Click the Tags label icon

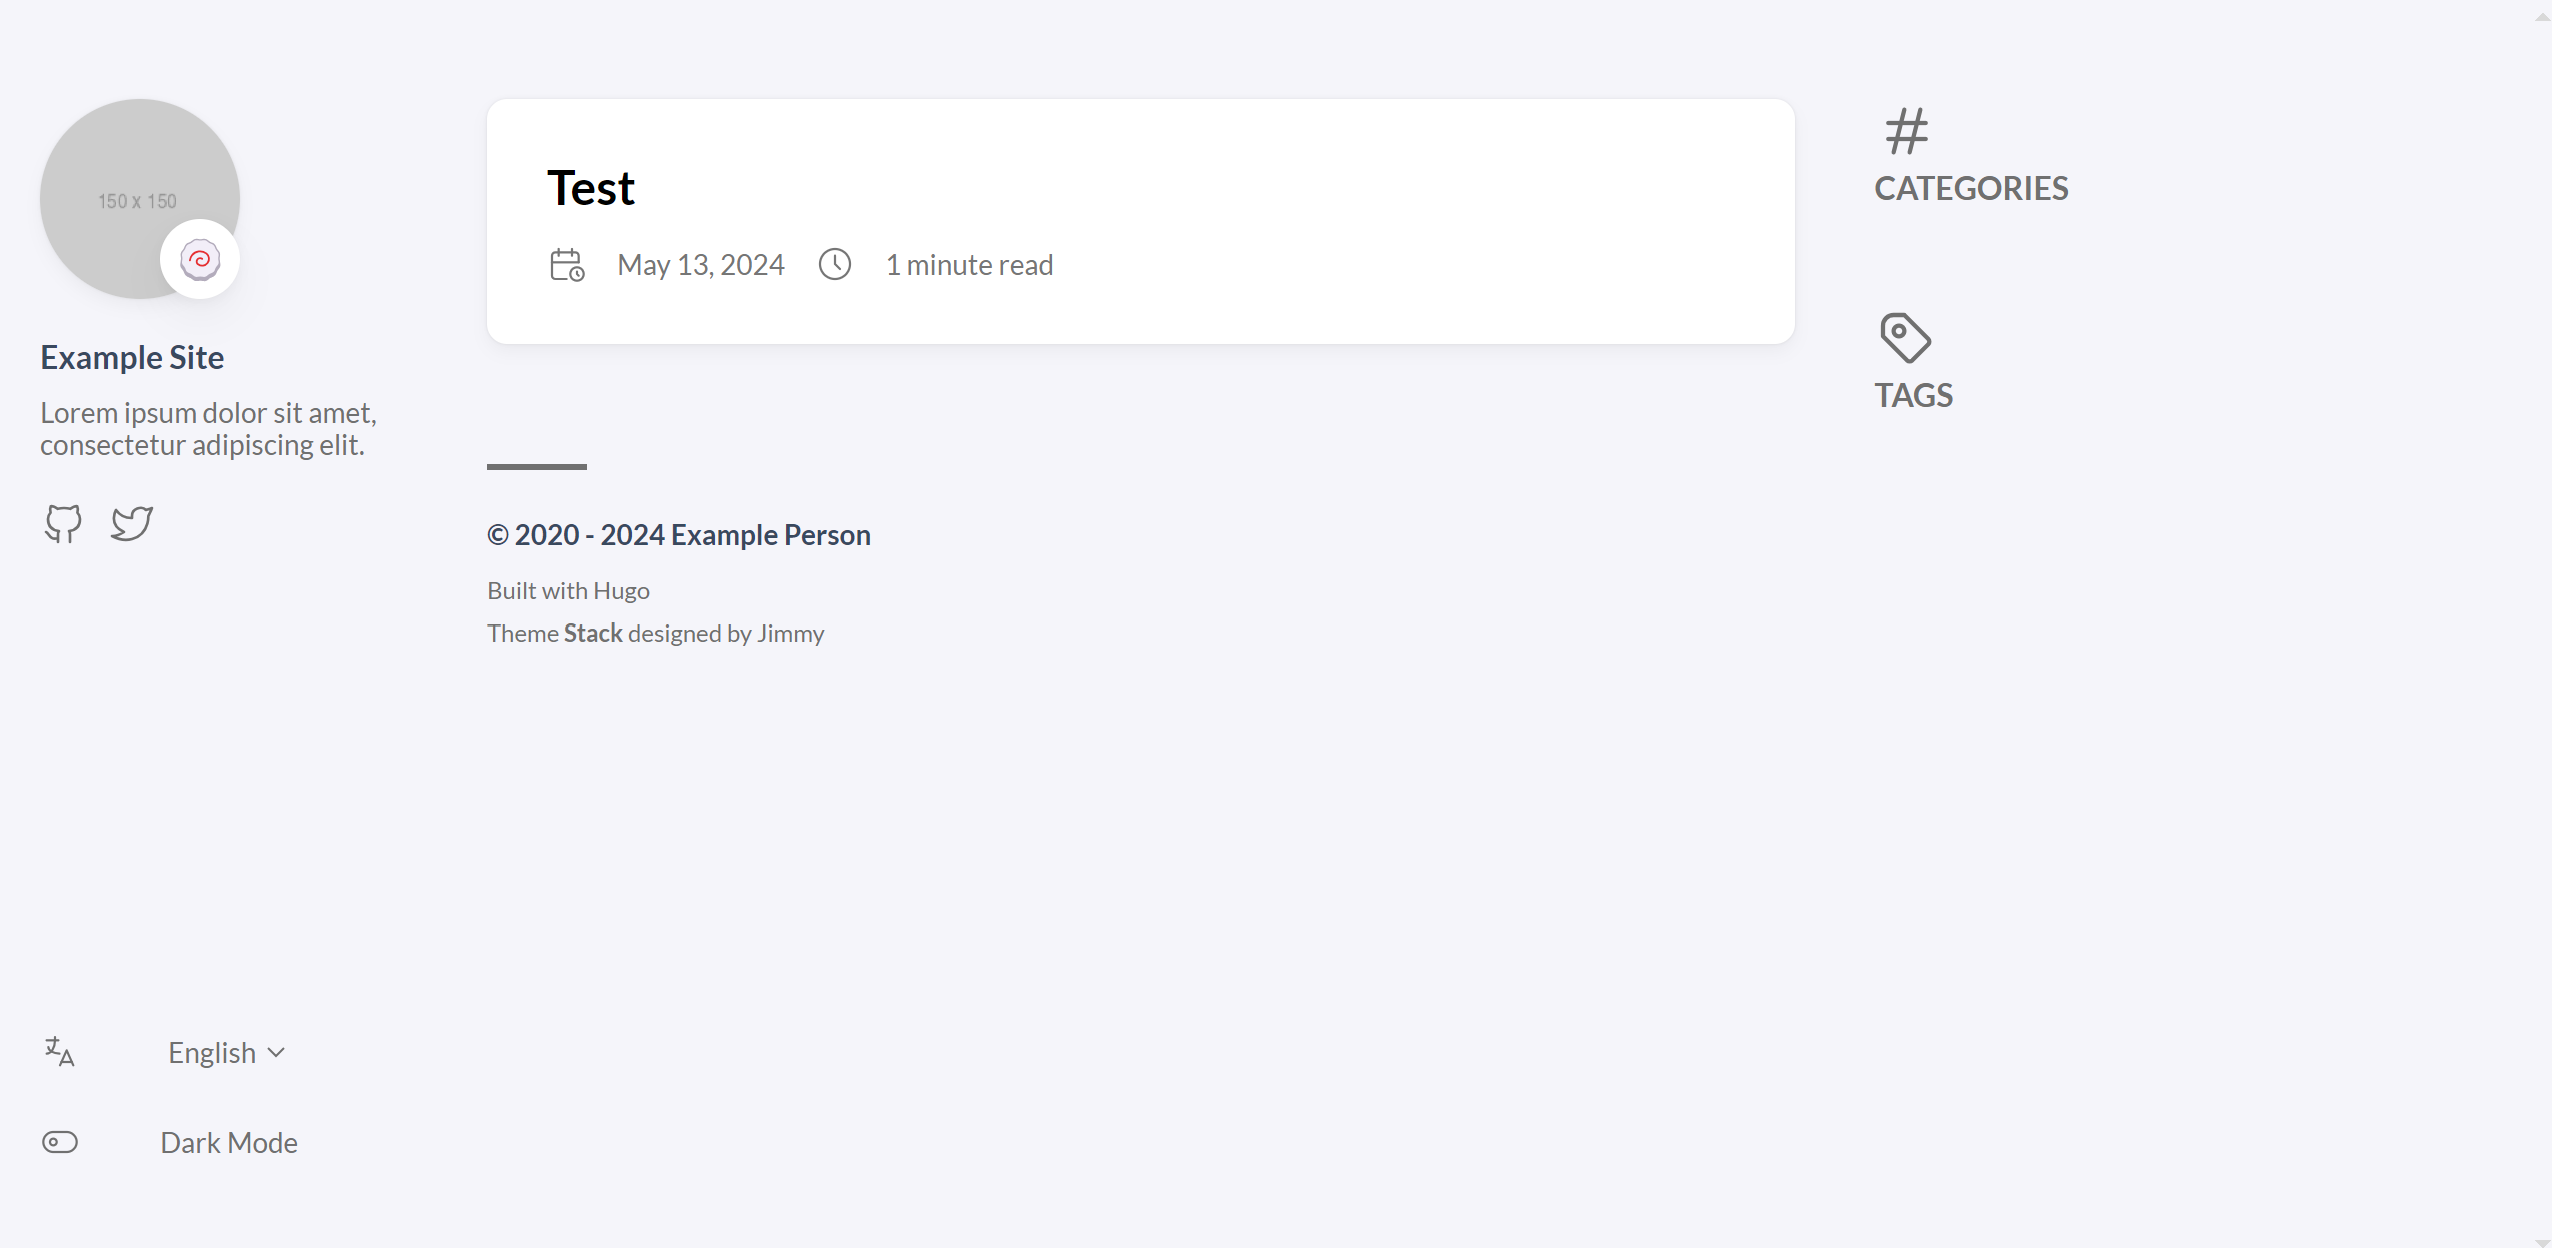1905,338
